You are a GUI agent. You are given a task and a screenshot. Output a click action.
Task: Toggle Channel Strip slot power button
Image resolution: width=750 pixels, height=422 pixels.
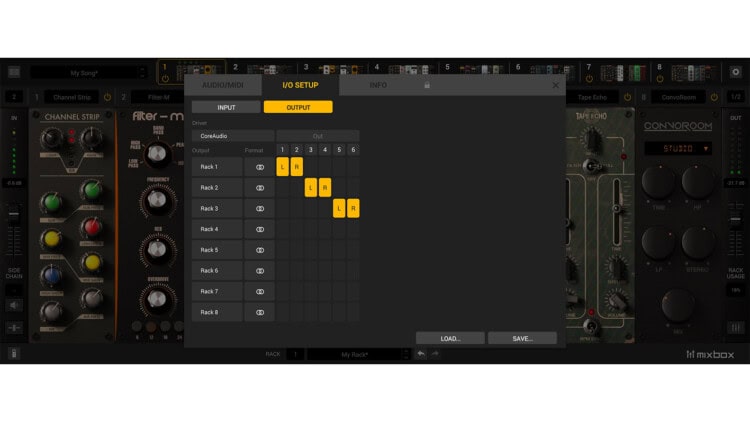click(107, 97)
